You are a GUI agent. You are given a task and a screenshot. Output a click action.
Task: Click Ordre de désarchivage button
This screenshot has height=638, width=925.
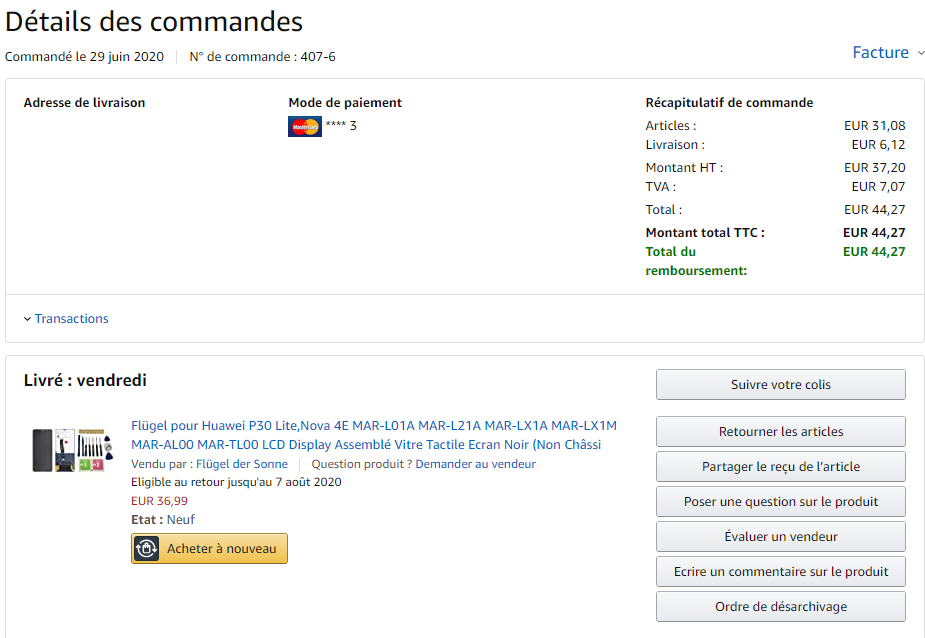(x=780, y=607)
